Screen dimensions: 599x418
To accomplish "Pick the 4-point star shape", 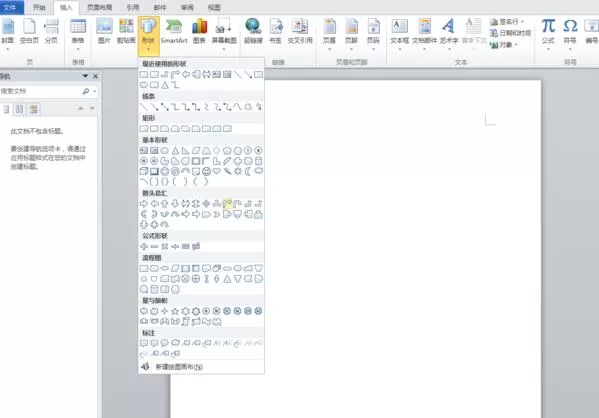I will (x=165, y=311).
